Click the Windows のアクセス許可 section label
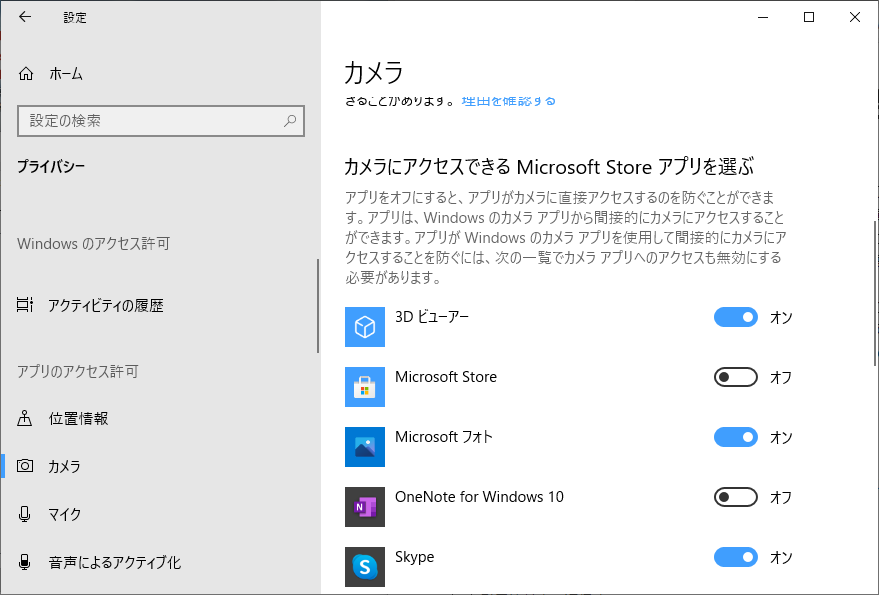The width and height of the screenshot is (879, 595). [x=94, y=243]
